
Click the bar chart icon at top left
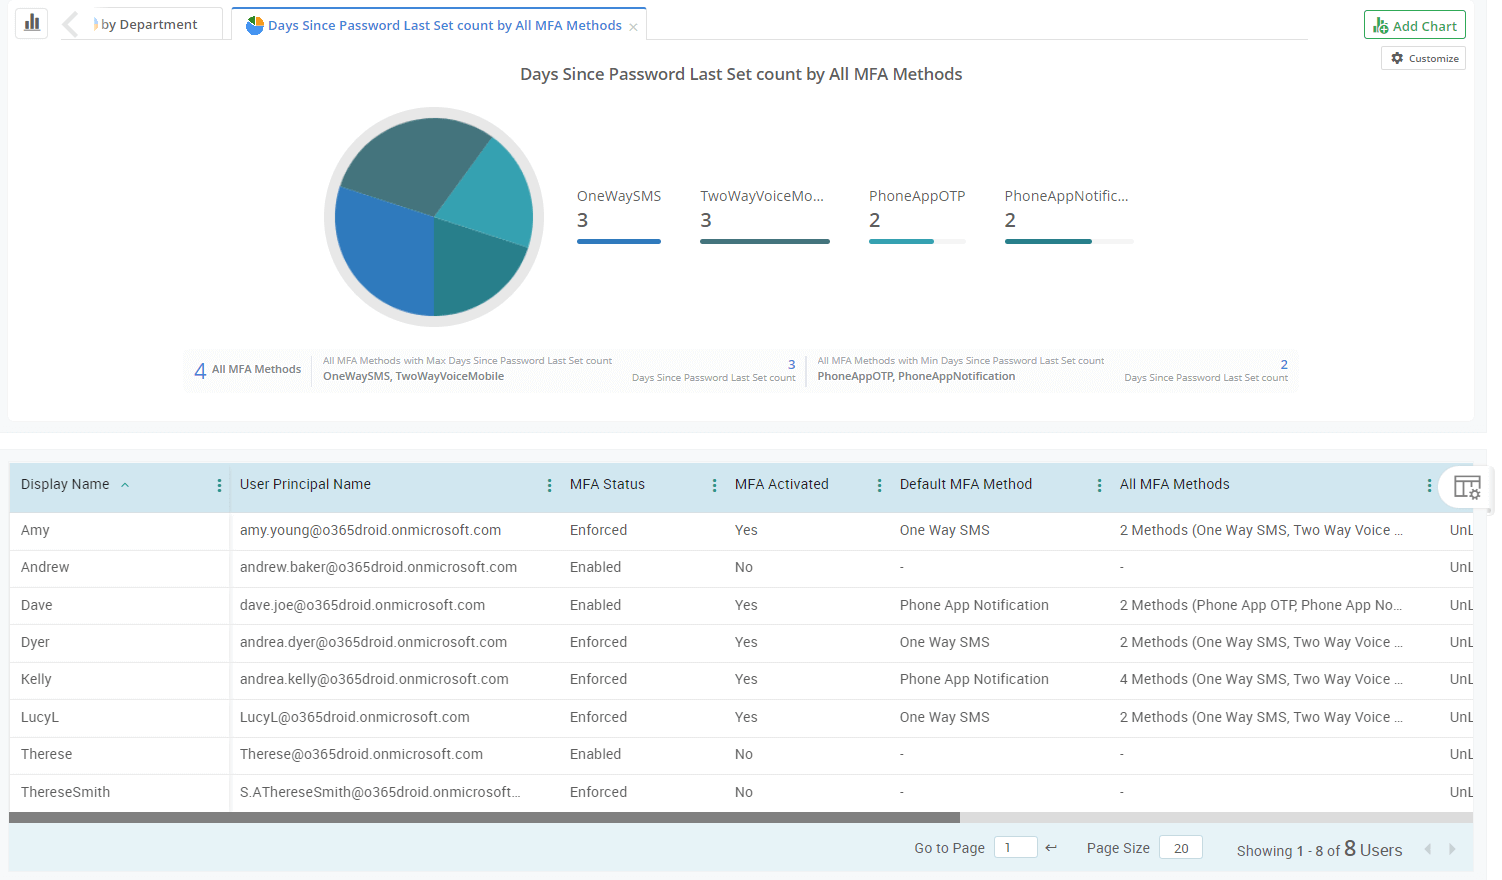coord(32,22)
